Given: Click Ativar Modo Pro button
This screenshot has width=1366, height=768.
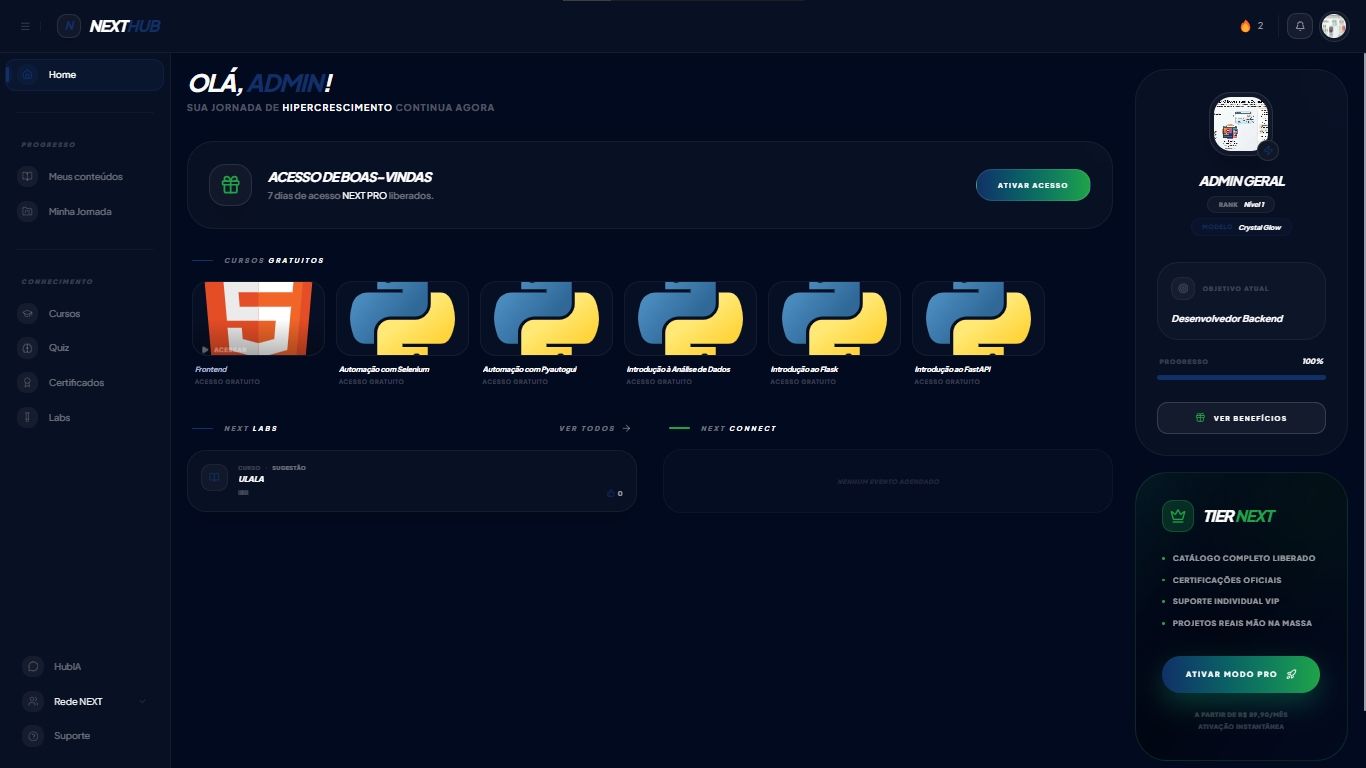Looking at the screenshot, I should (1240, 674).
